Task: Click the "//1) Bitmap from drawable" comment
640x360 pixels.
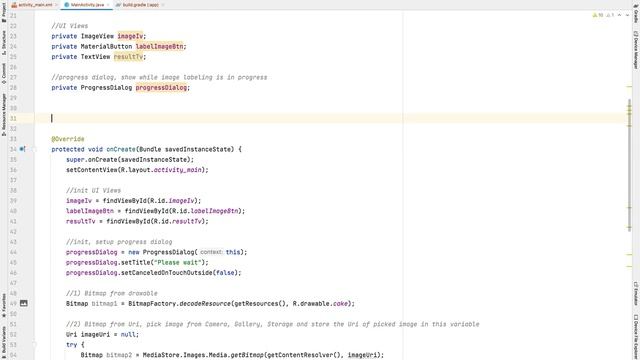Action: pyautogui.click(x=112, y=293)
